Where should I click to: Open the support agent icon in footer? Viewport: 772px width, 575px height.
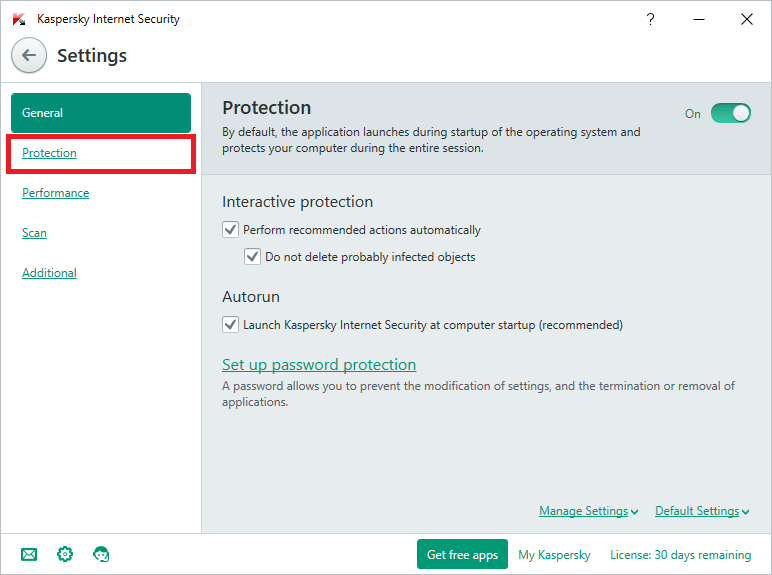point(101,554)
